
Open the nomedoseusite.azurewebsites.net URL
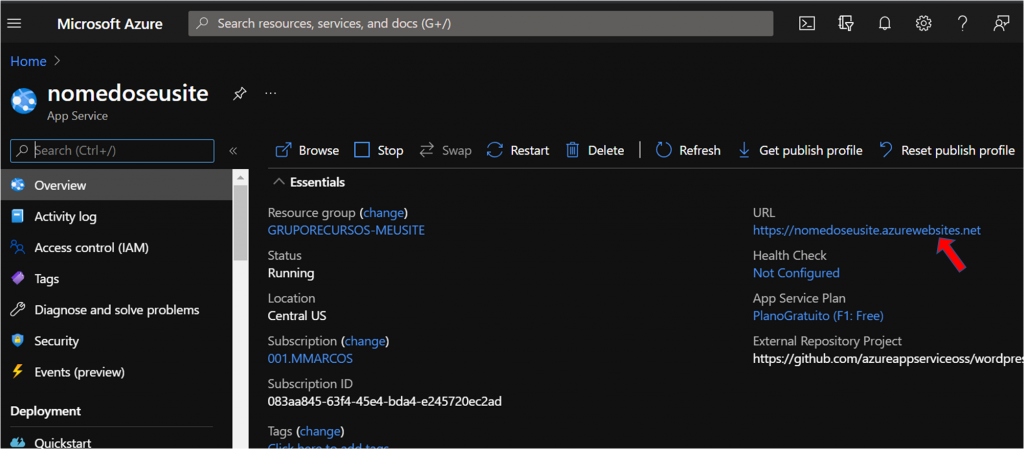pyautogui.click(x=867, y=230)
